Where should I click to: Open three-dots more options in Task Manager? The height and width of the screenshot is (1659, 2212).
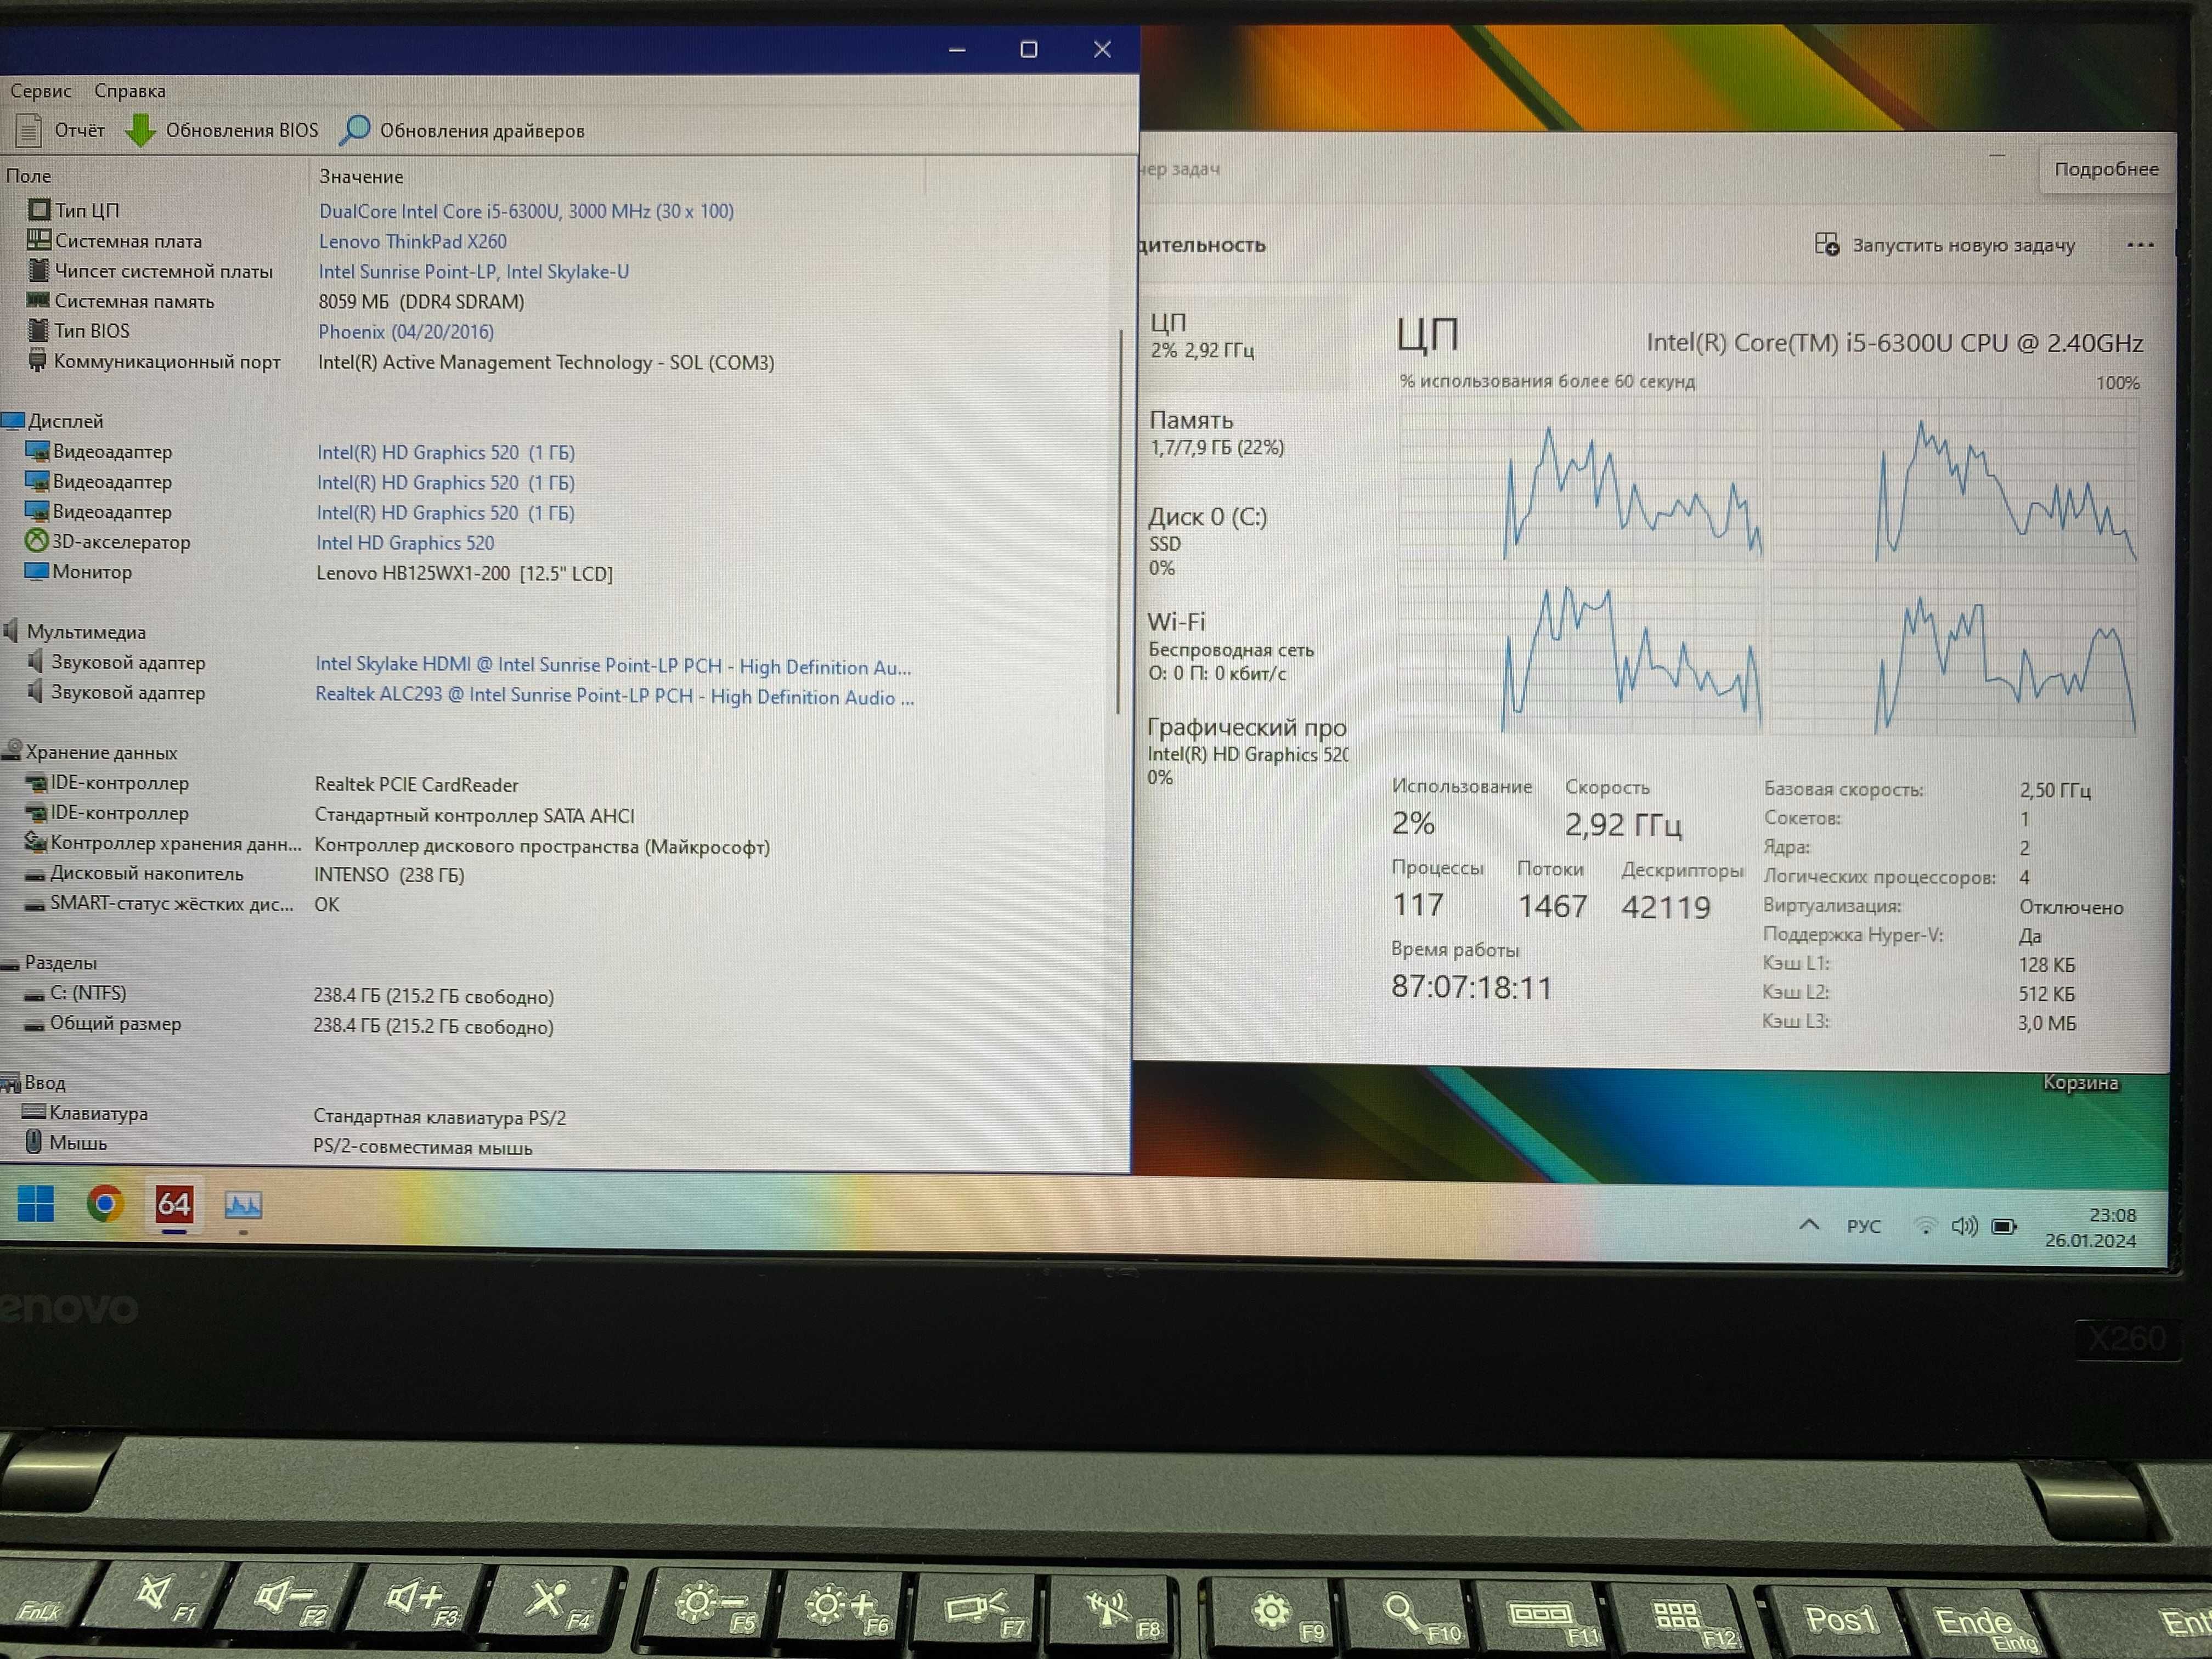[2140, 245]
